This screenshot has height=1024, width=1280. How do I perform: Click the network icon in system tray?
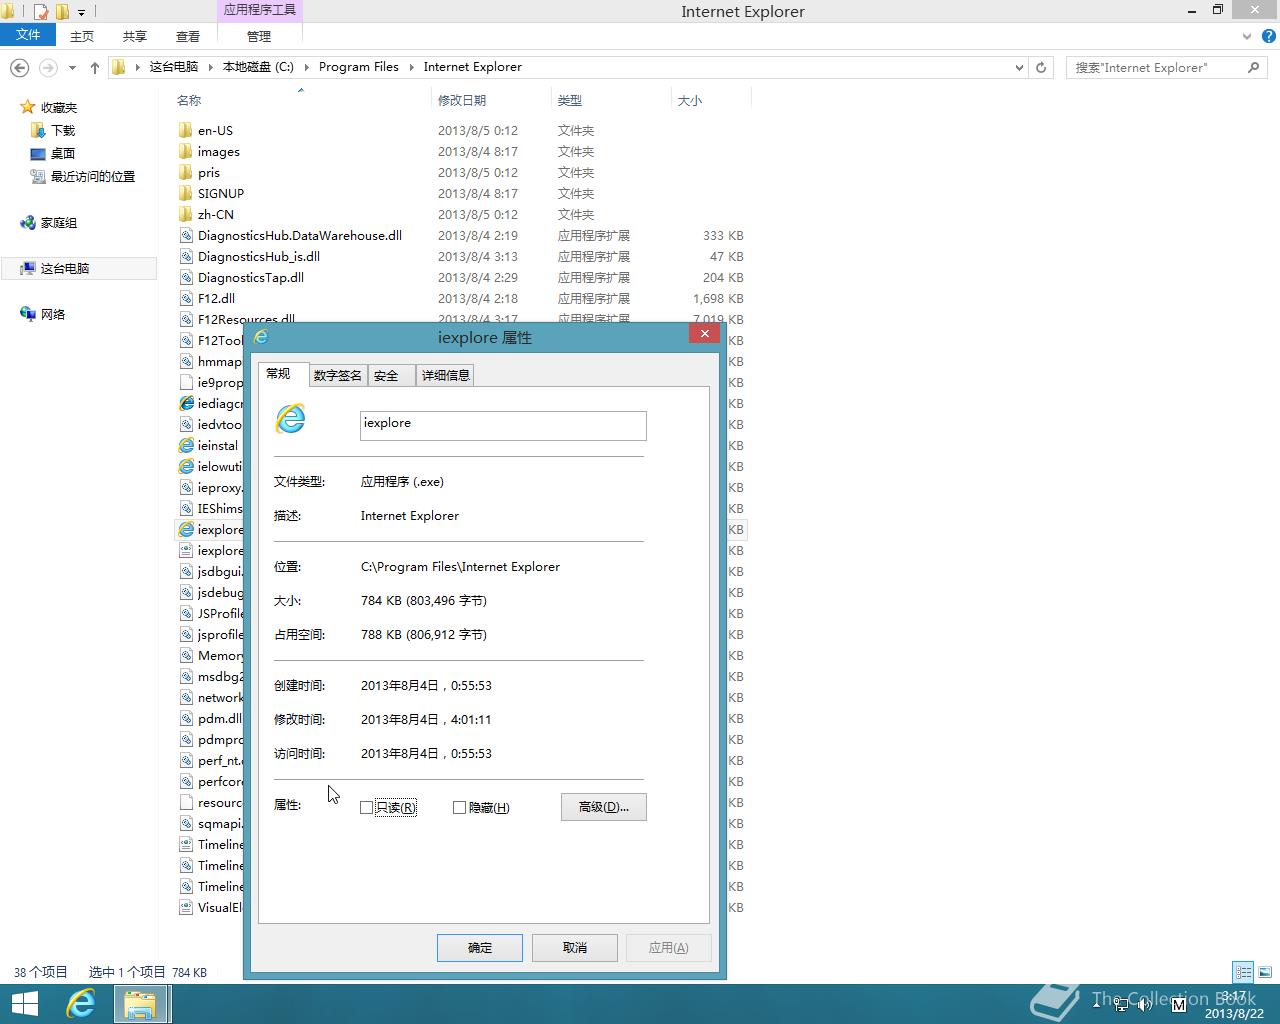coord(1121,1004)
